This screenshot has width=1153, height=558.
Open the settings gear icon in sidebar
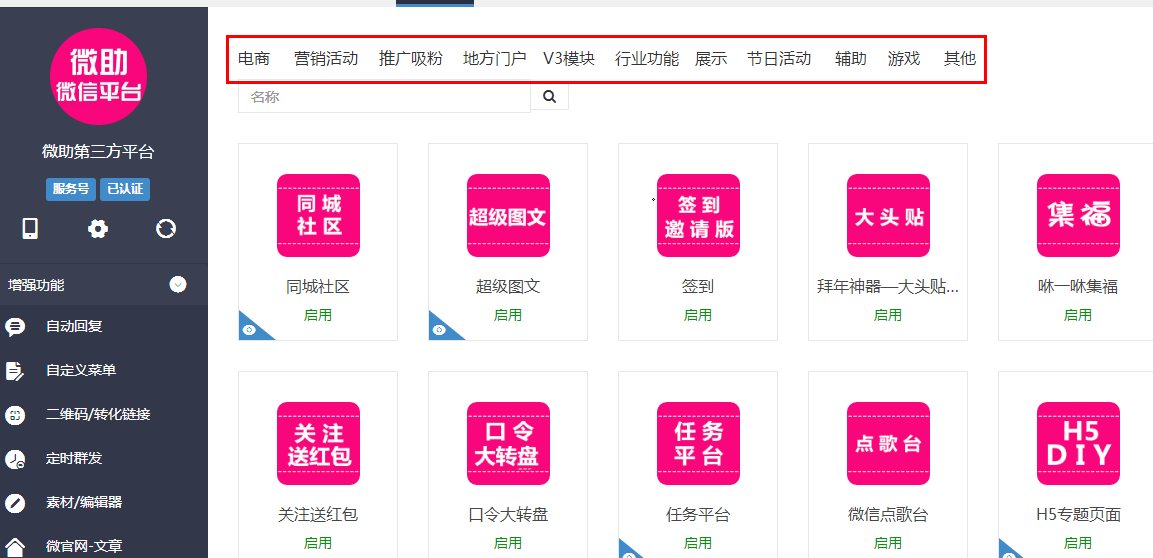coord(97,229)
